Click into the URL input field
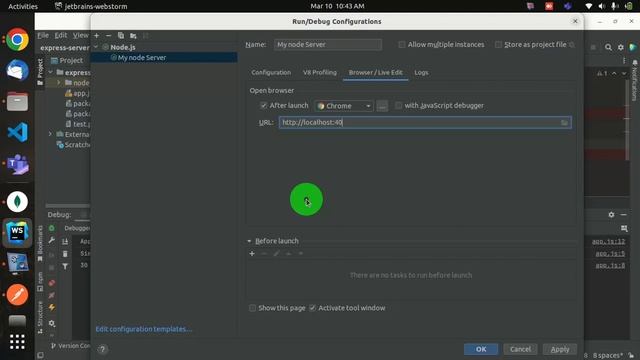 point(425,122)
